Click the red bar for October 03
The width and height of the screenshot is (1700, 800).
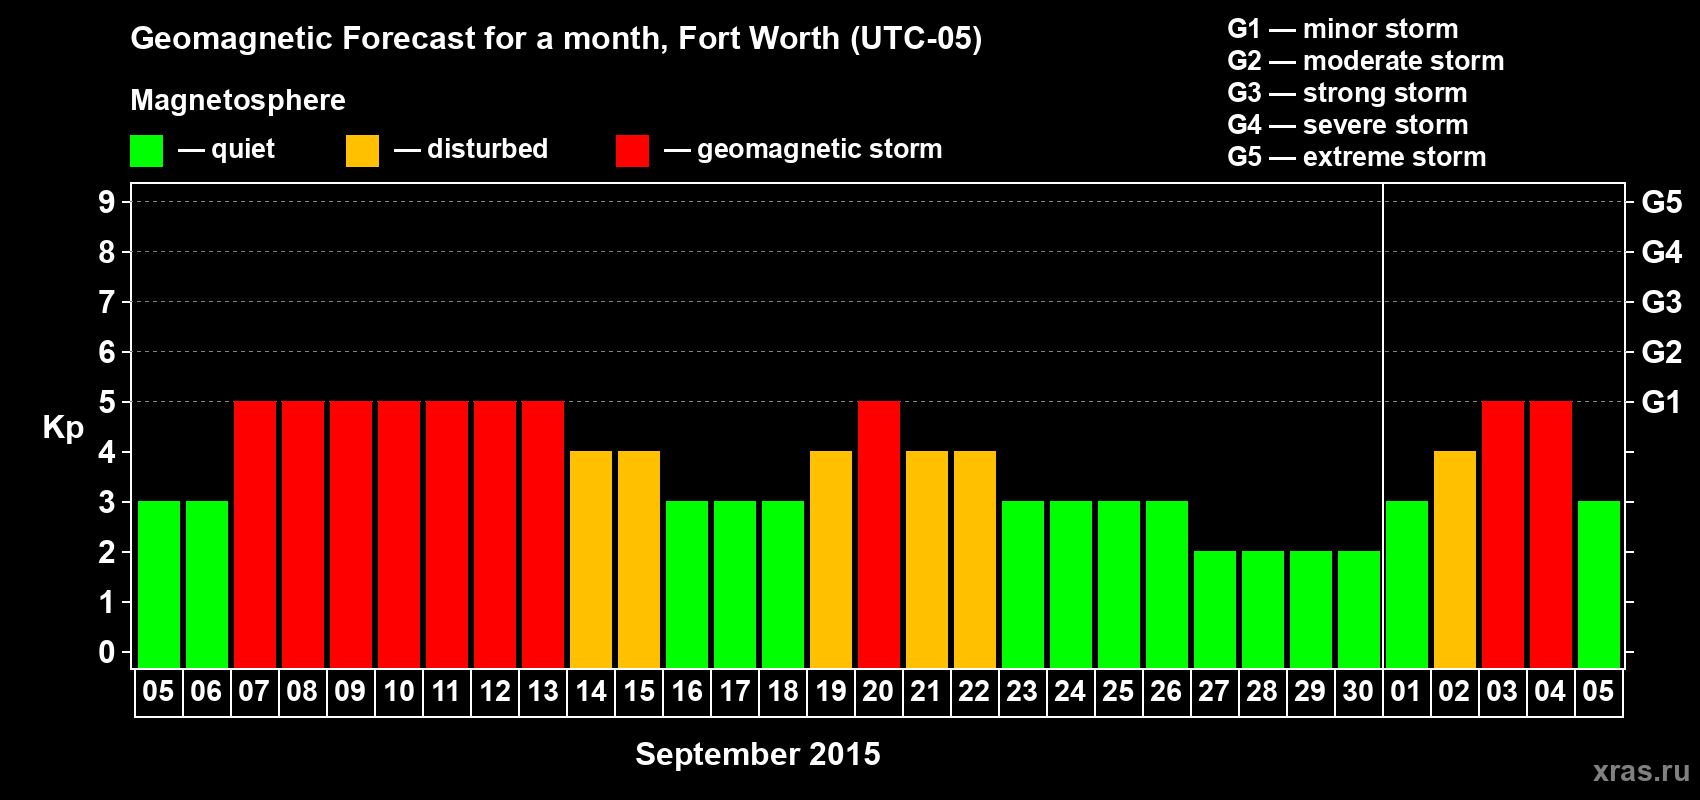point(1503,534)
